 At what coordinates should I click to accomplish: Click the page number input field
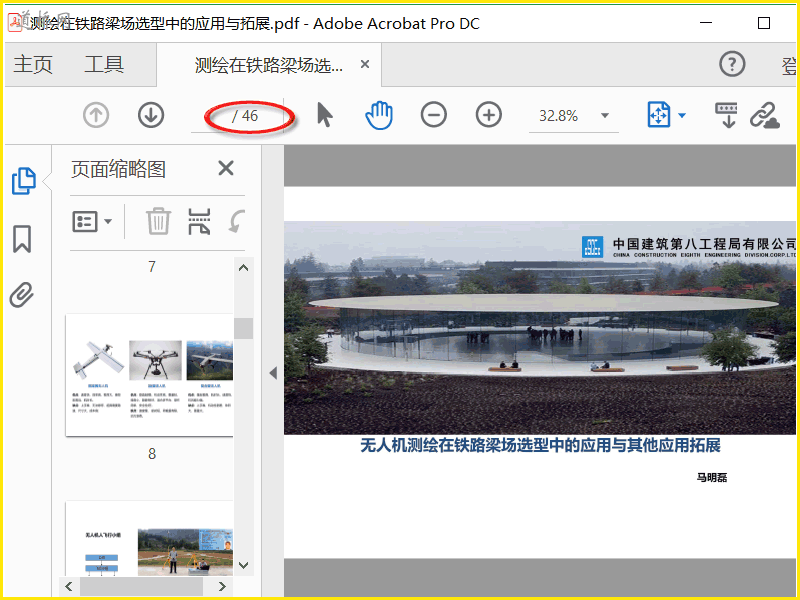tap(211, 116)
